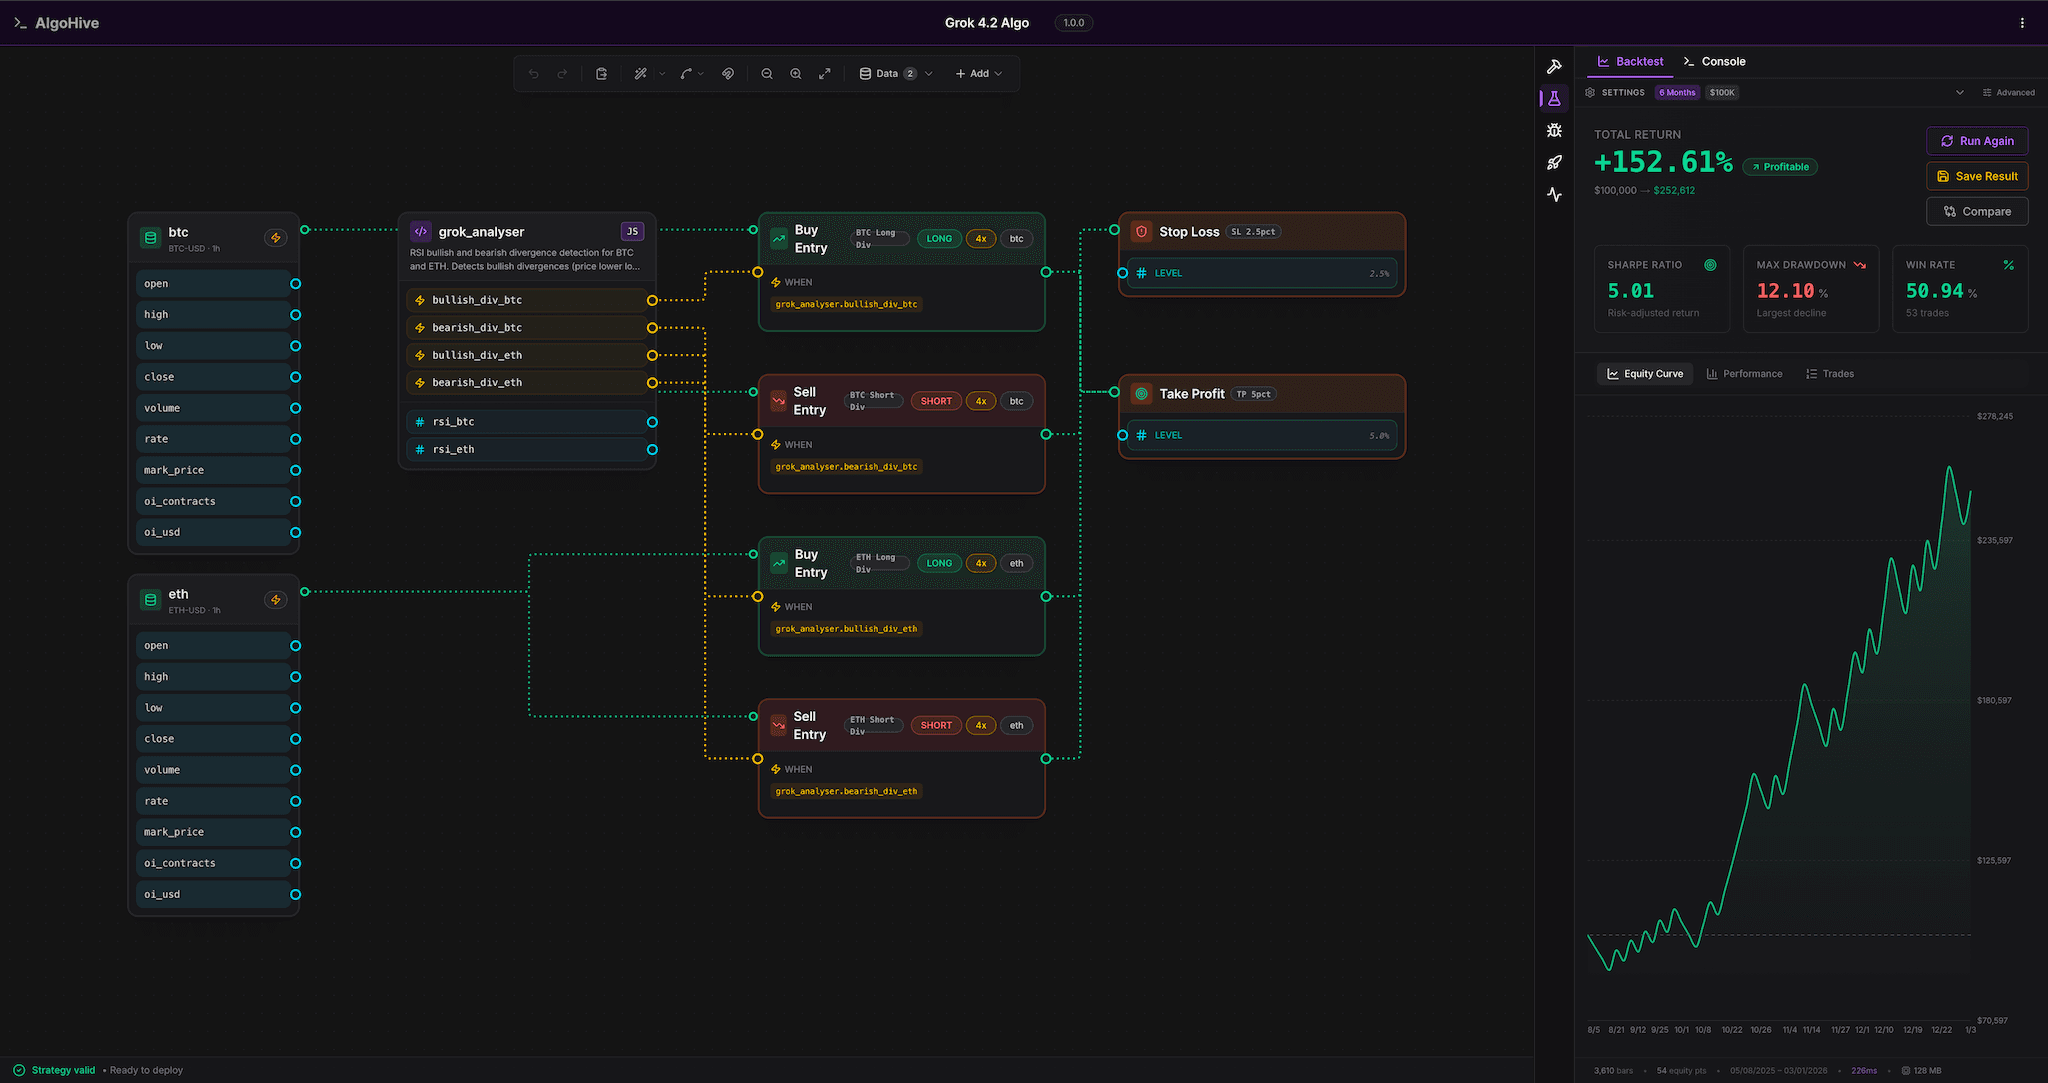Screen dimensions: 2048x1083
Task: Enable Advanced settings mode
Action: (2009, 92)
